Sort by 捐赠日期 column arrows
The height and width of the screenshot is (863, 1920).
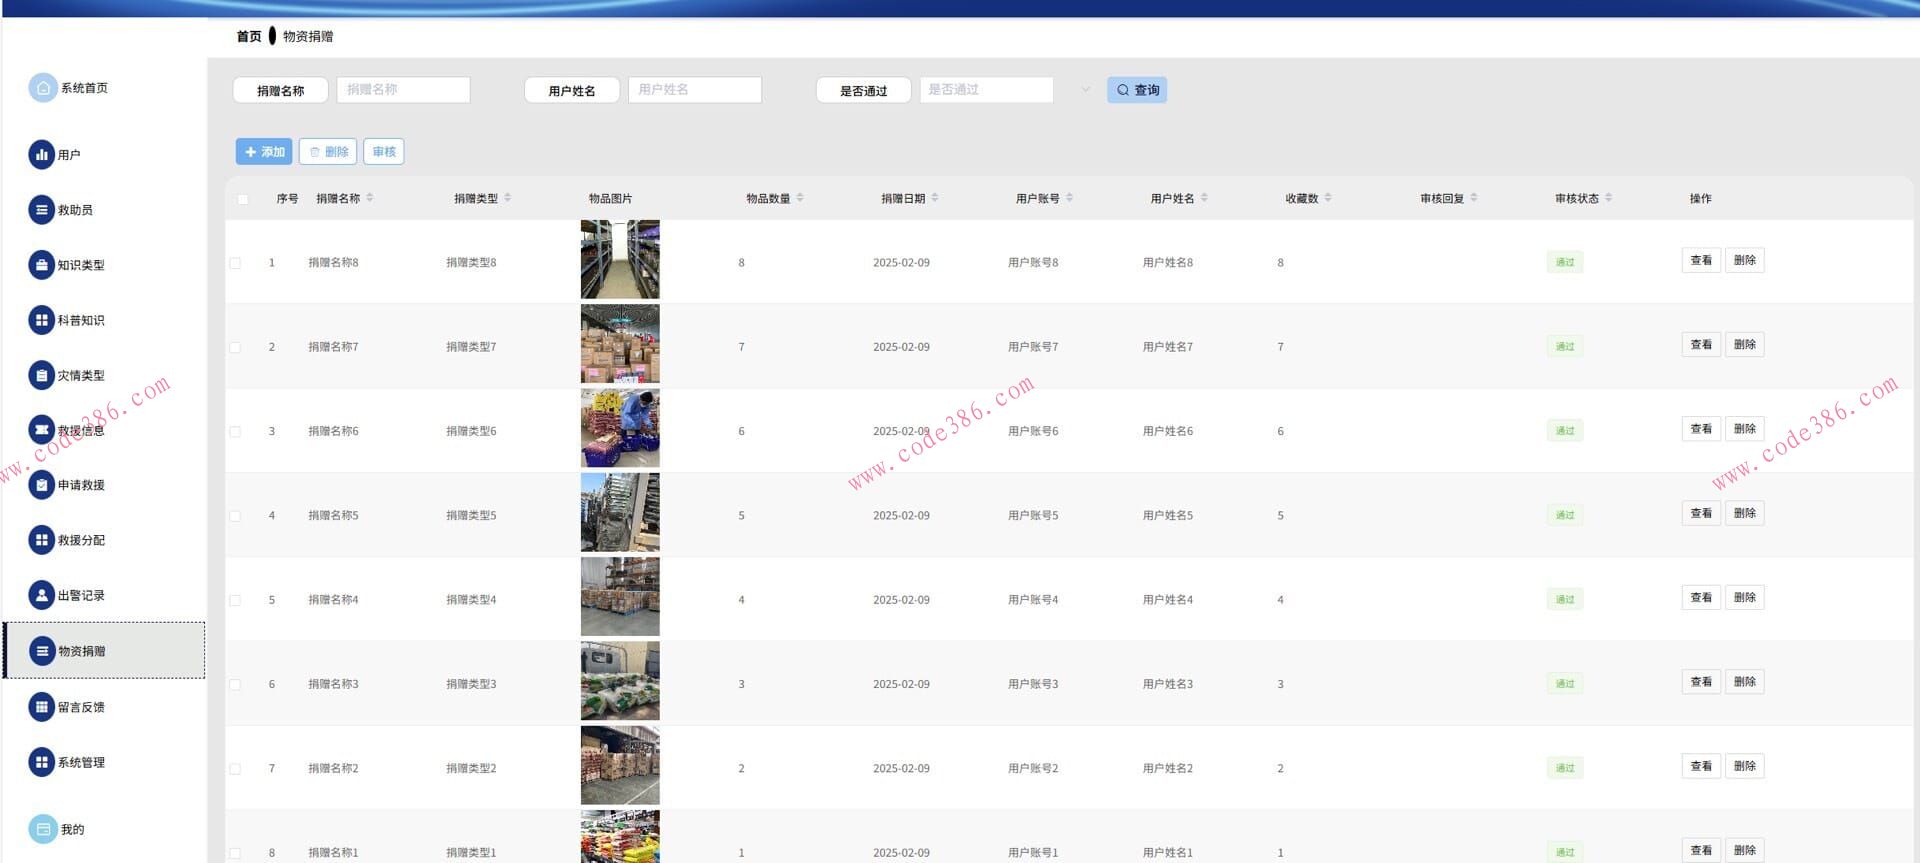click(935, 198)
